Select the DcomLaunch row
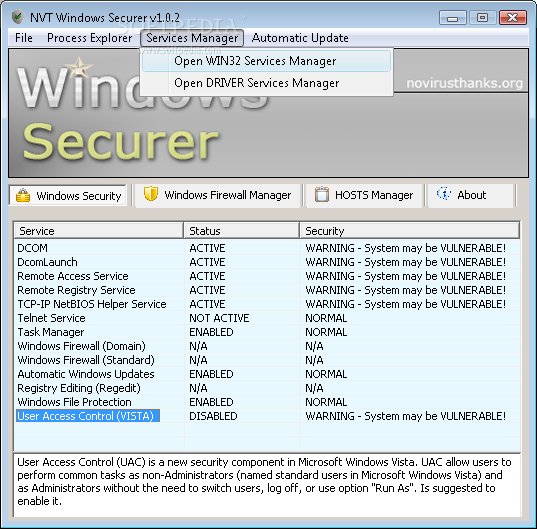This screenshot has height=529, width=537. click(x=267, y=262)
